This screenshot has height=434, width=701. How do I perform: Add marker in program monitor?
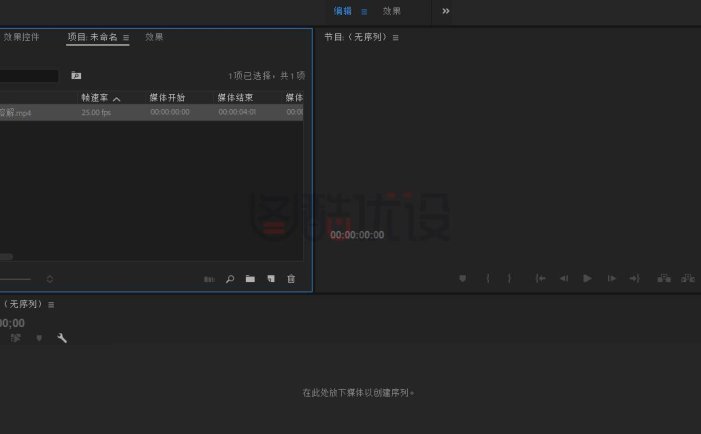pyautogui.click(x=463, y=278)
